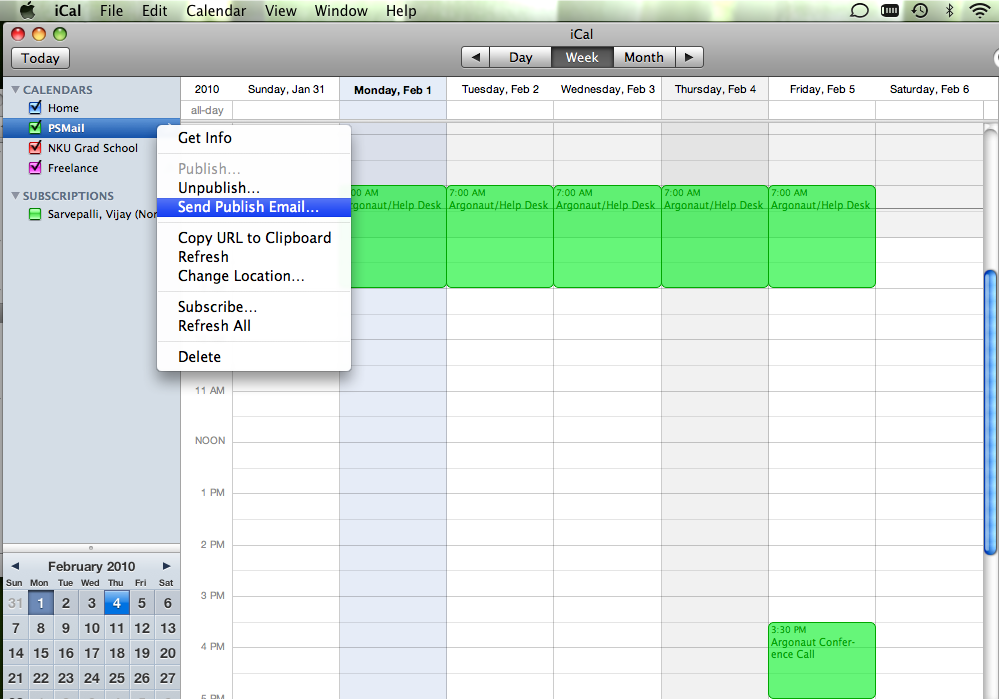This screenshot has height=699, width=999.
Task: Toggle the Home calendar checkbox
Action: (35, 108)
